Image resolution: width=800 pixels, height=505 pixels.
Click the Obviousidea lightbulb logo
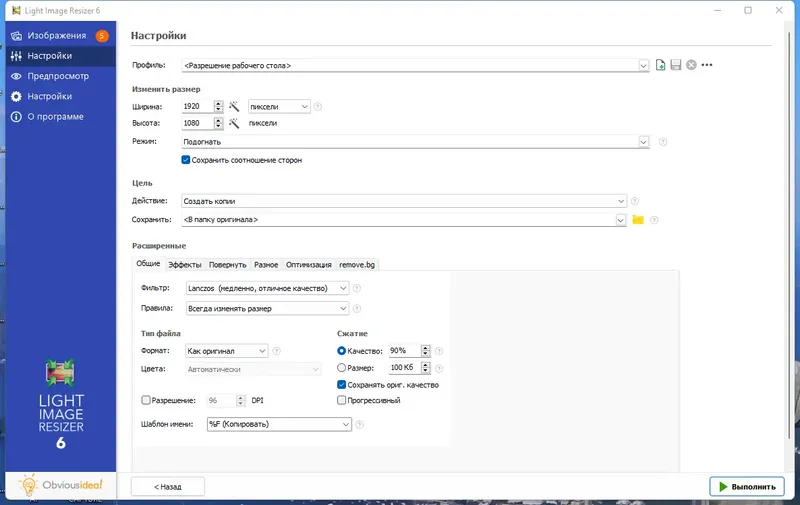(x=61, y=485)
